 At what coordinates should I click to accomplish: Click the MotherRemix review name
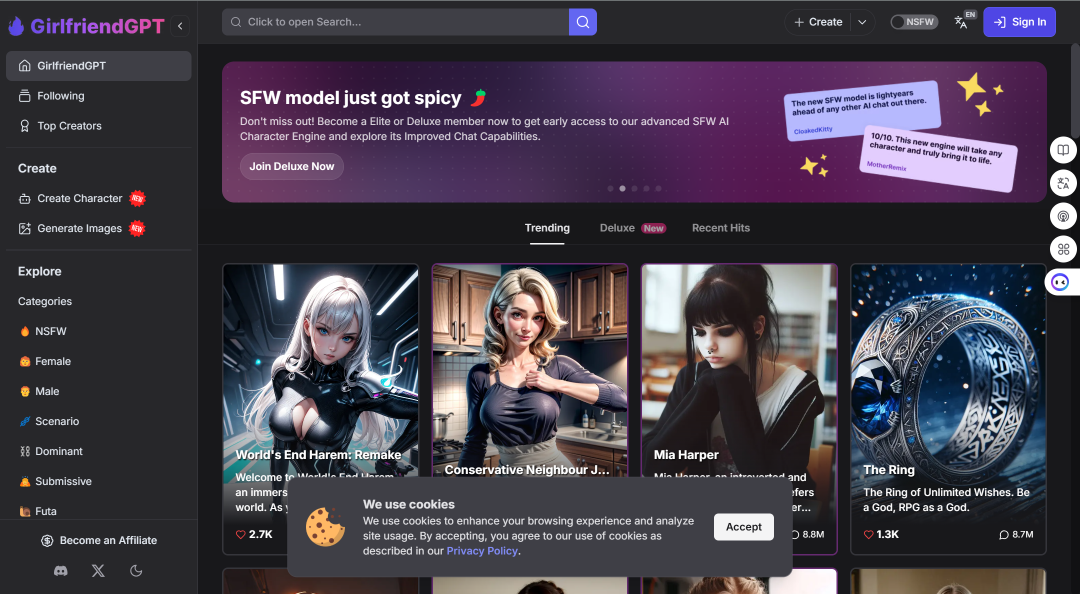pyautogui.click(x=886, y=166)
